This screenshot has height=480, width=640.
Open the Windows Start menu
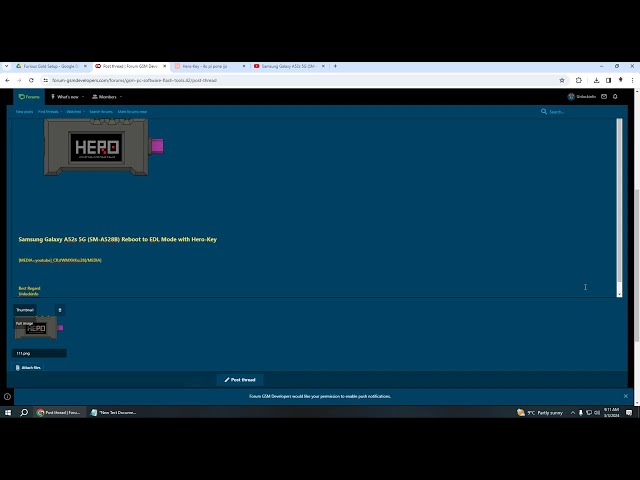click(x=8, y=413)
